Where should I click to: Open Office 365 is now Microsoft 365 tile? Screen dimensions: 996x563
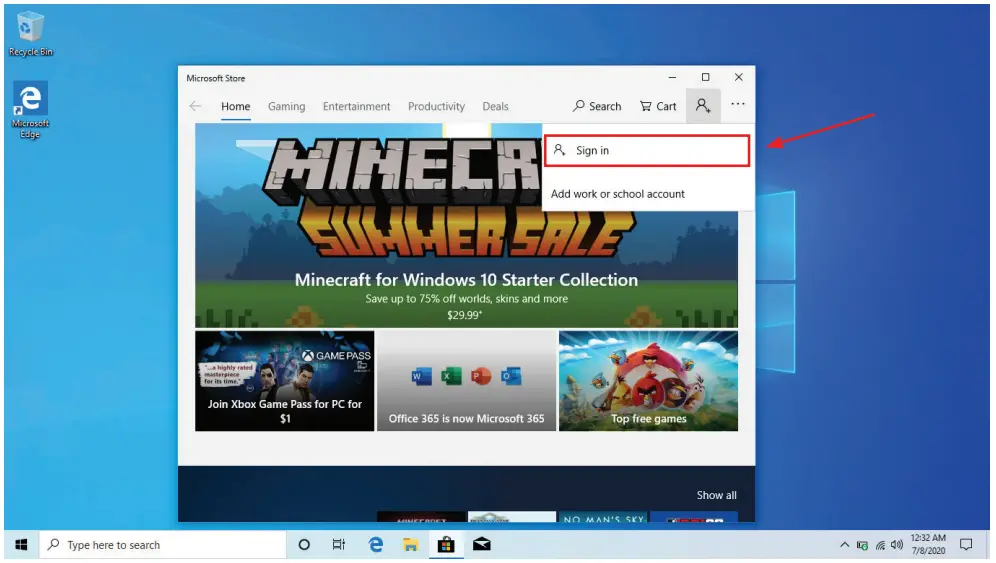[466, 381]
